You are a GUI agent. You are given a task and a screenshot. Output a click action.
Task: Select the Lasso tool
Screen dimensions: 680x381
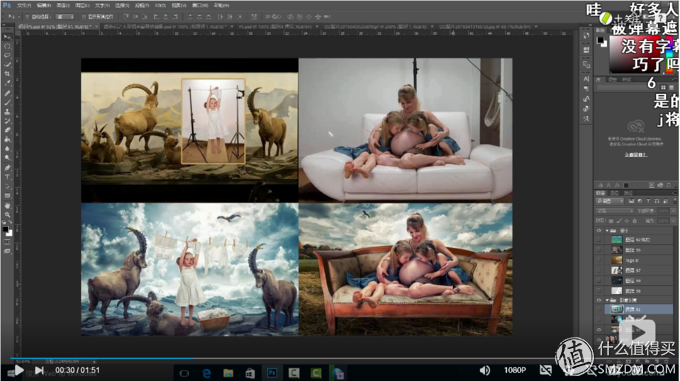pos(7,55)
